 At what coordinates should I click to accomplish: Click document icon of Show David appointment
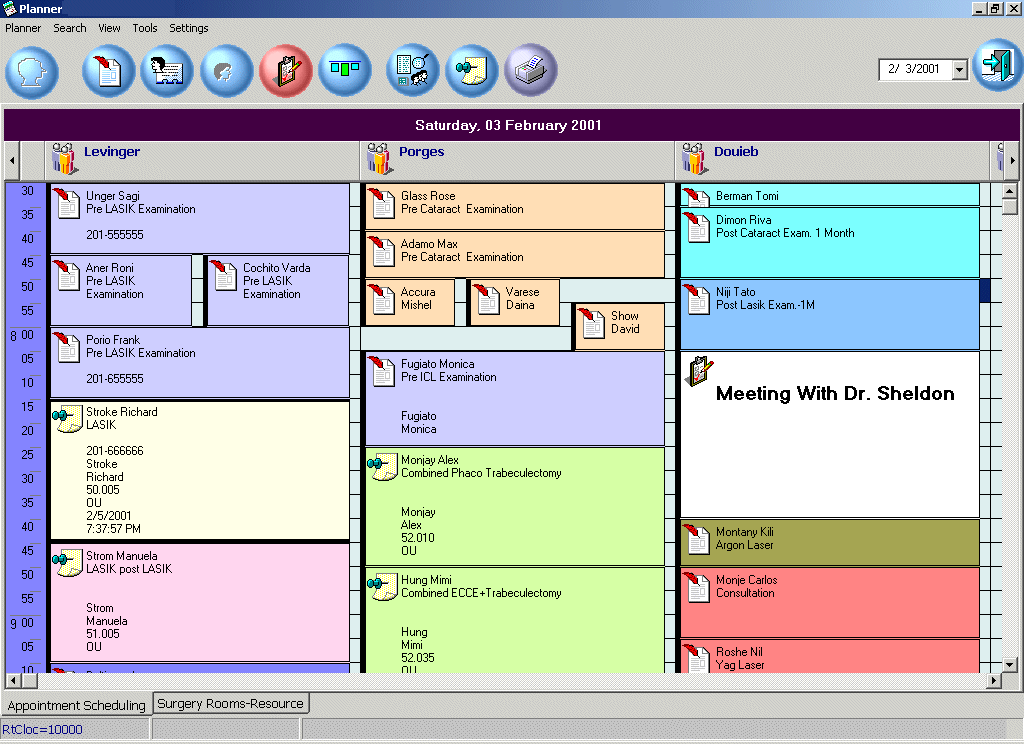point(592,323)
